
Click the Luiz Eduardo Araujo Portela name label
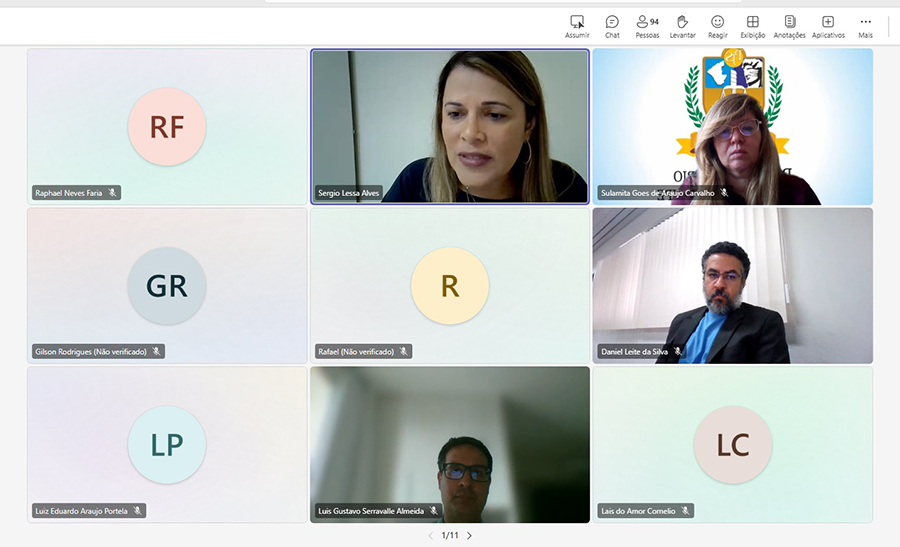[x=81, y=511]
